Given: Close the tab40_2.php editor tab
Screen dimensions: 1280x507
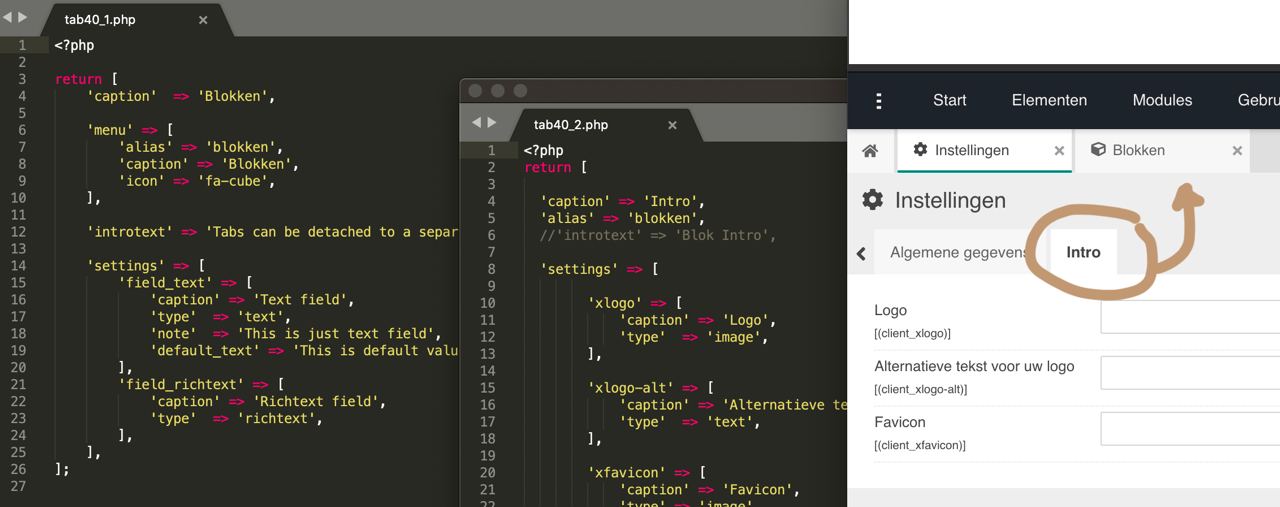Looking at the screenshot, I should click(672, 125).
